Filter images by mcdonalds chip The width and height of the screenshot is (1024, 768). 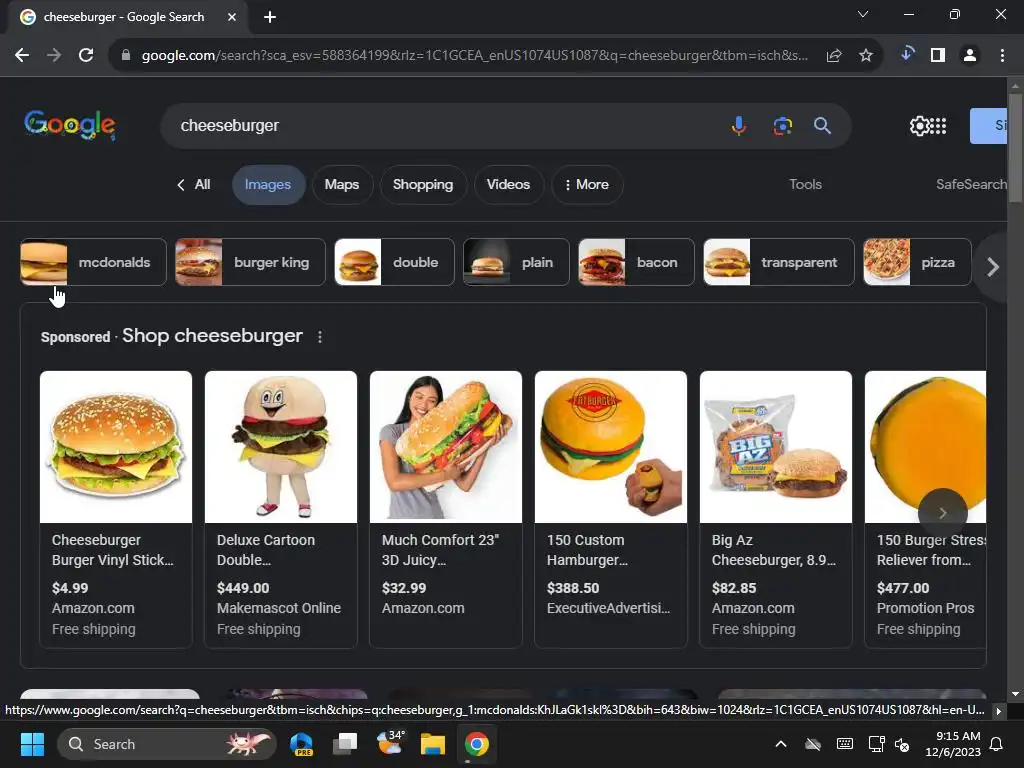click(93, 263)
